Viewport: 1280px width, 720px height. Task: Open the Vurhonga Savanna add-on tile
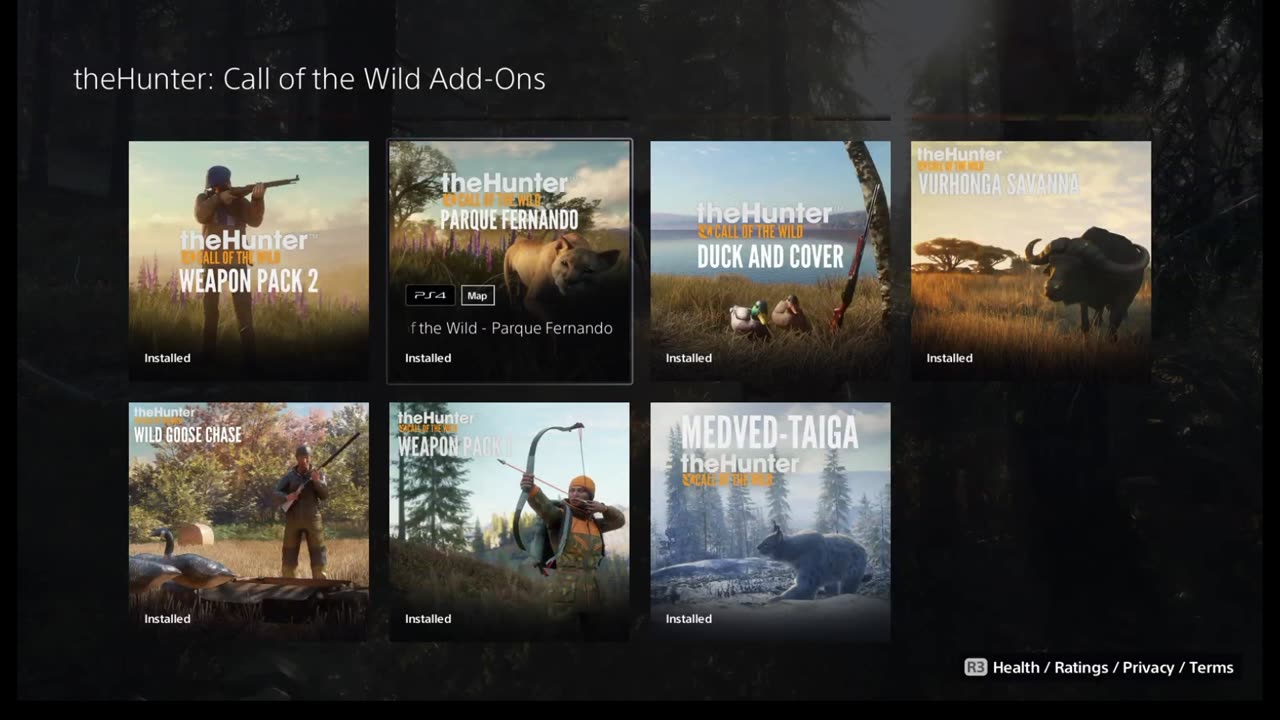[1031, 261]
